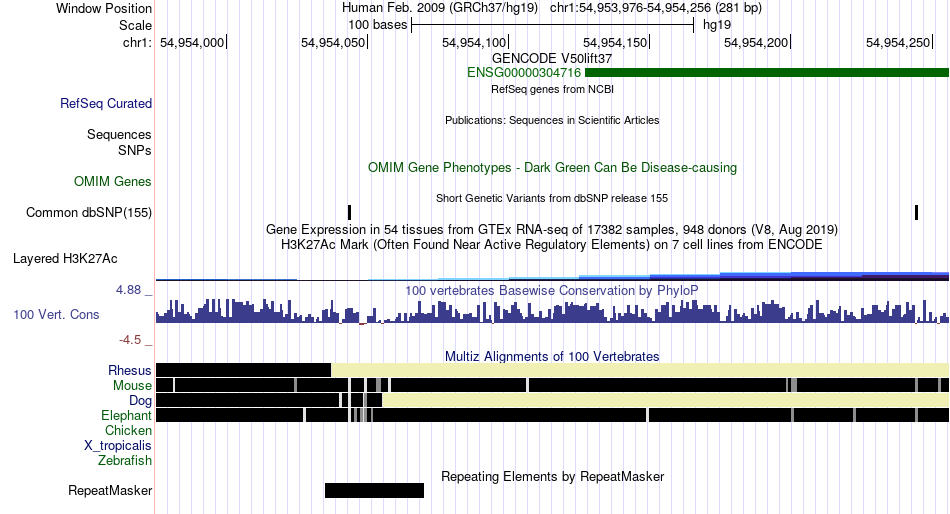Click the H3K27Ac Mark ENCODE track title

[552, 245]
